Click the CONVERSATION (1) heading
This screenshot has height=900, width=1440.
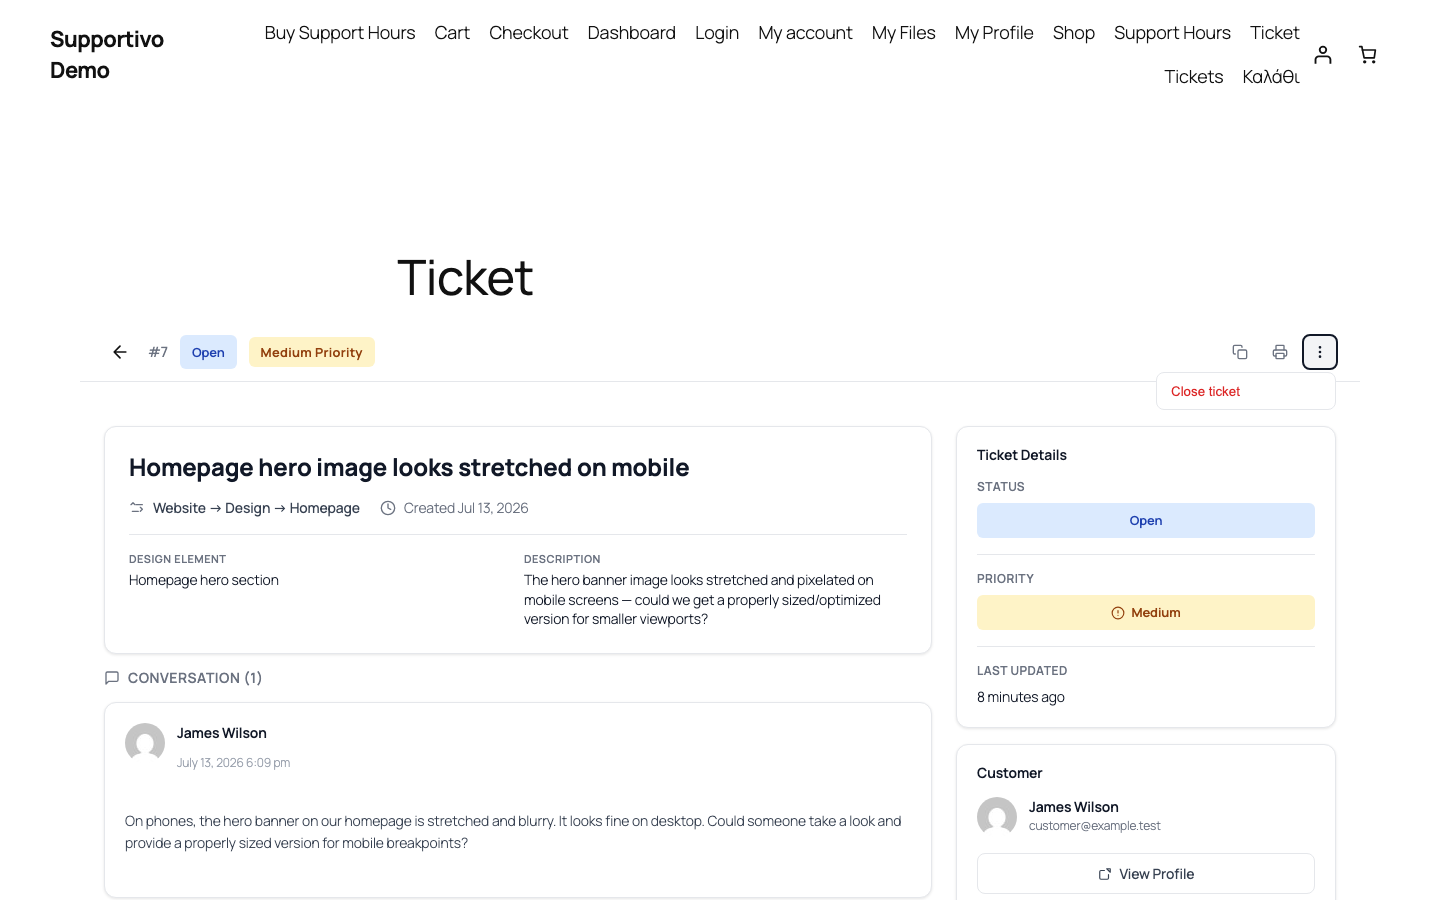(x=195, y=678)
